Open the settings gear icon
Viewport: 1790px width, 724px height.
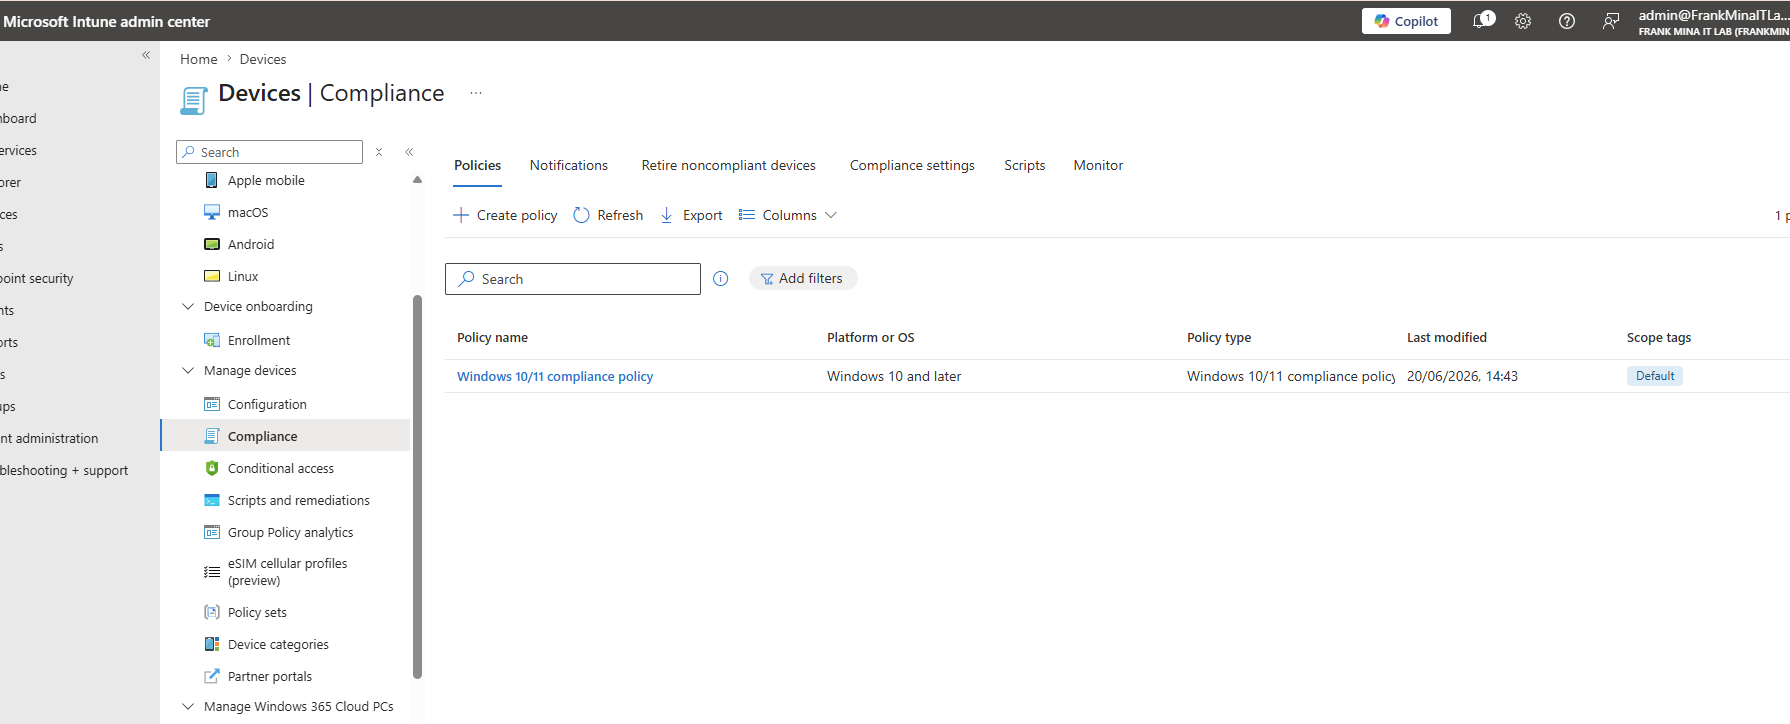click(x=1523, y=21)
